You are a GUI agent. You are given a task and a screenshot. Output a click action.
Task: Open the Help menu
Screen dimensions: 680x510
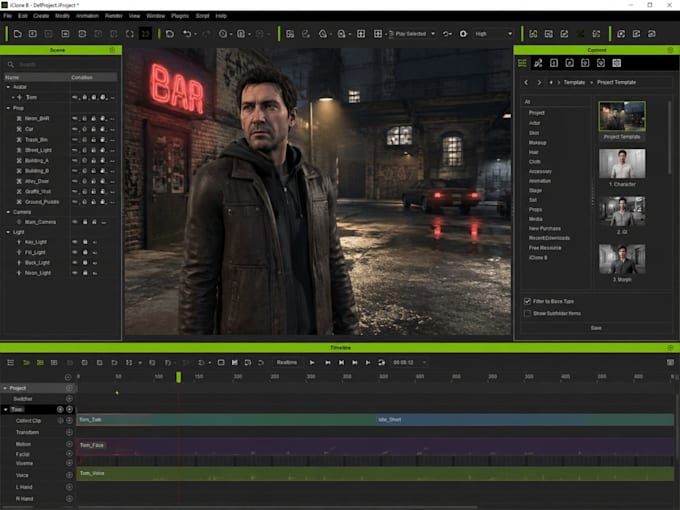point(221,16)
